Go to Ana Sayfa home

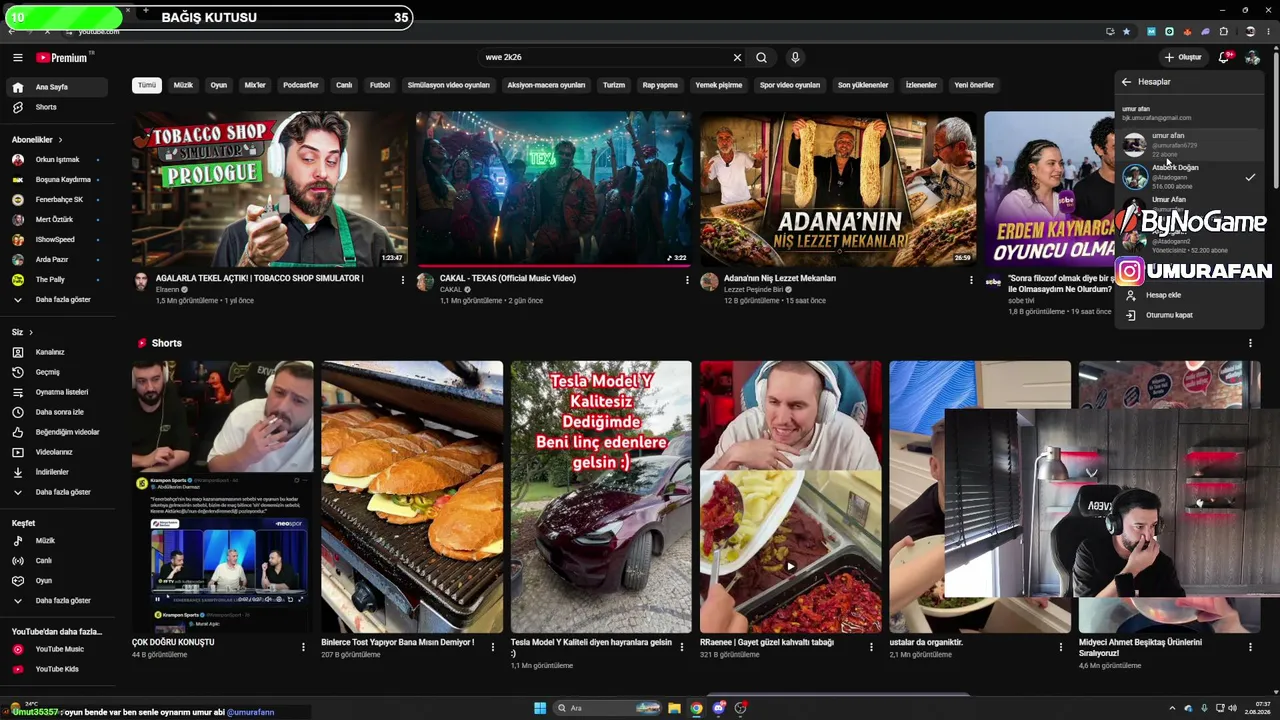click(56, 87)
